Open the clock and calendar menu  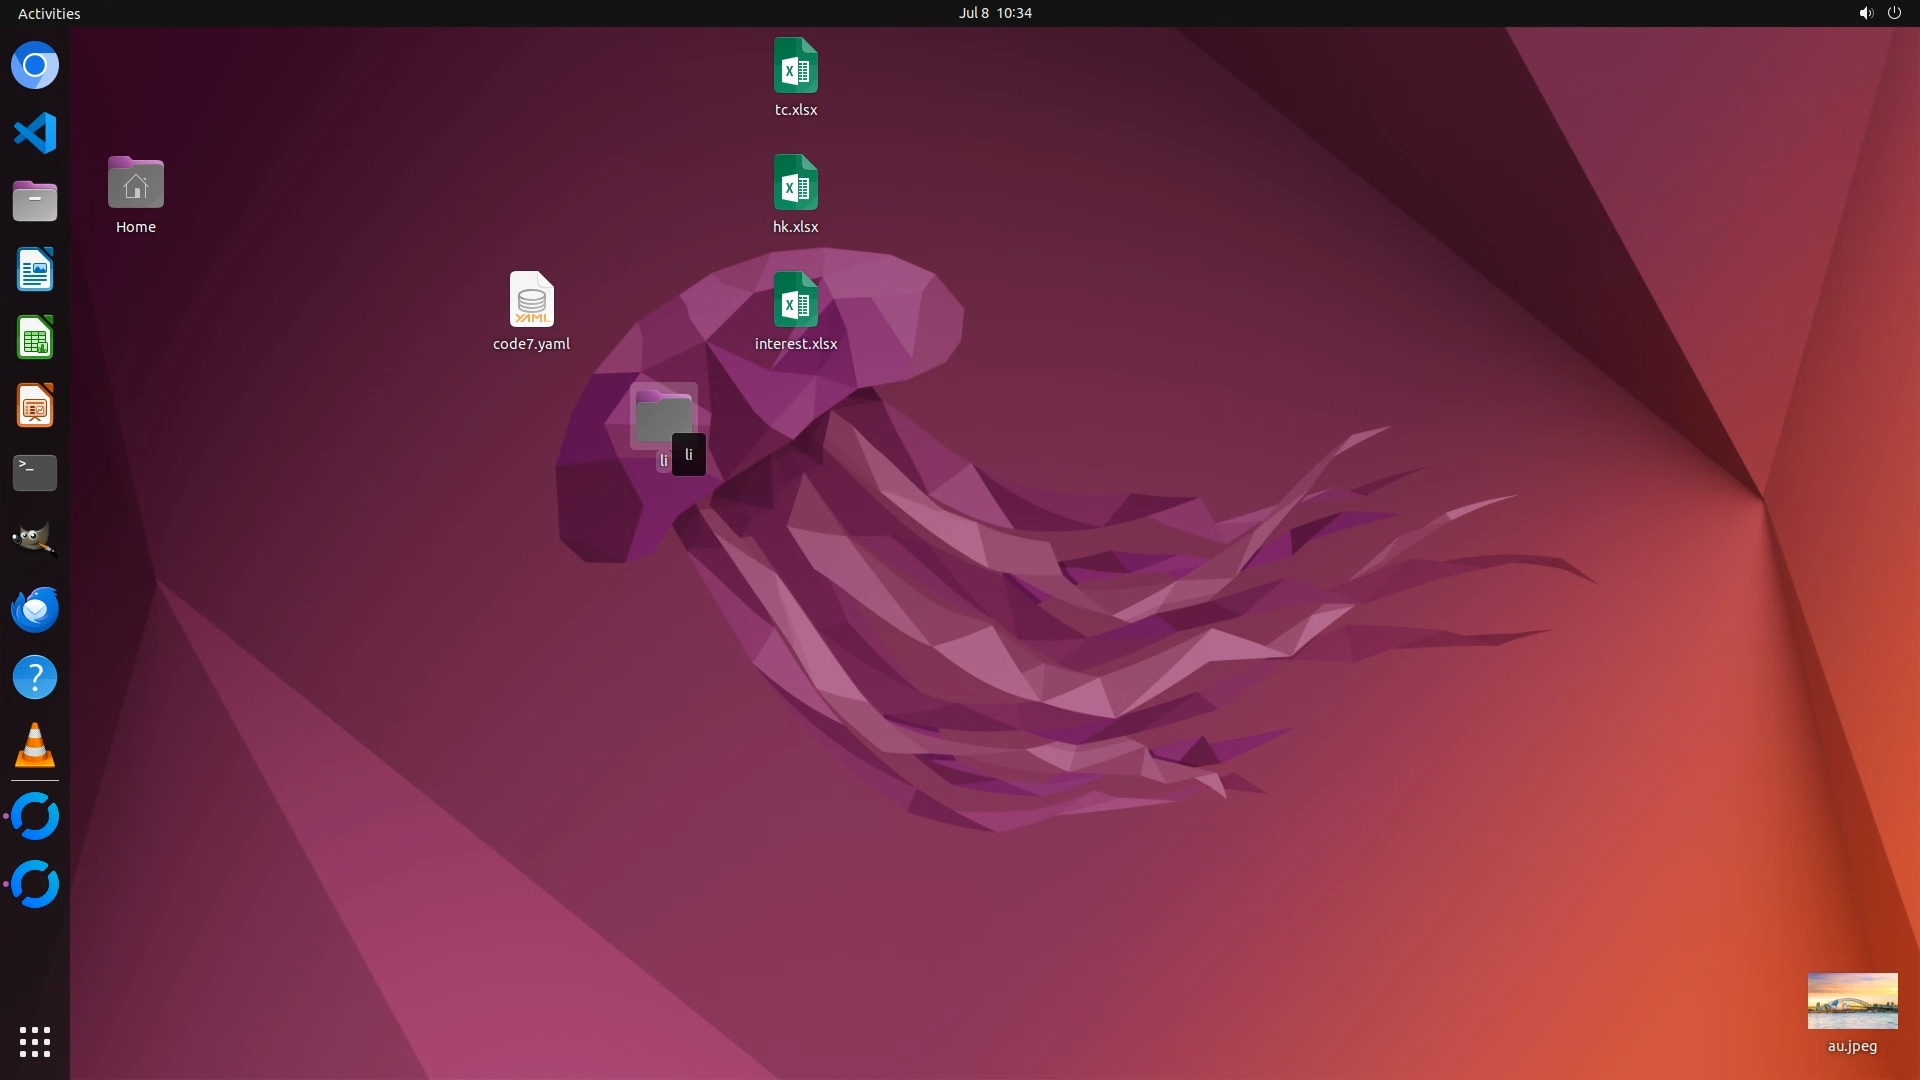click(x=994, y=13)
